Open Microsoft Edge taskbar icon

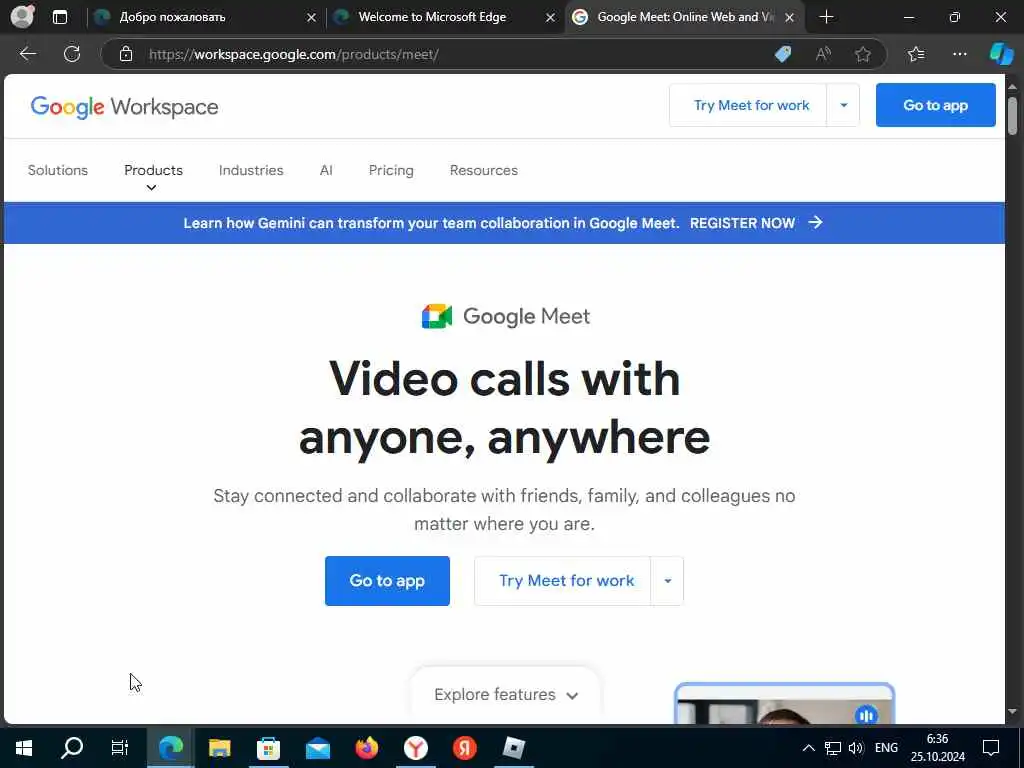tap(170, 748)
